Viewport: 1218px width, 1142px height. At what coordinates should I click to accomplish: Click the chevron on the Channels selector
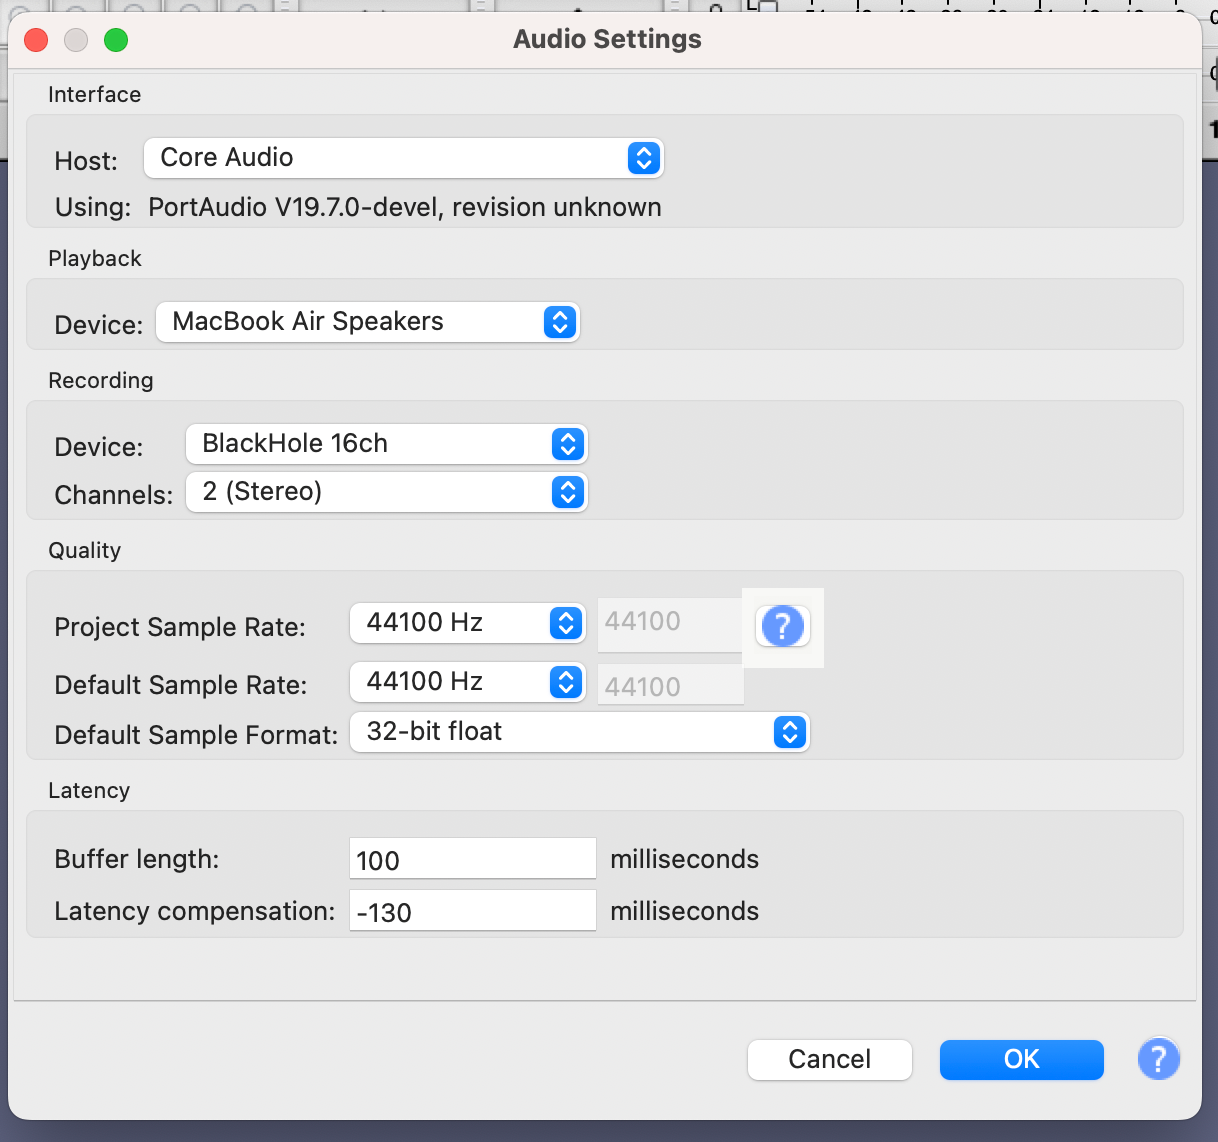click(567, 491)
